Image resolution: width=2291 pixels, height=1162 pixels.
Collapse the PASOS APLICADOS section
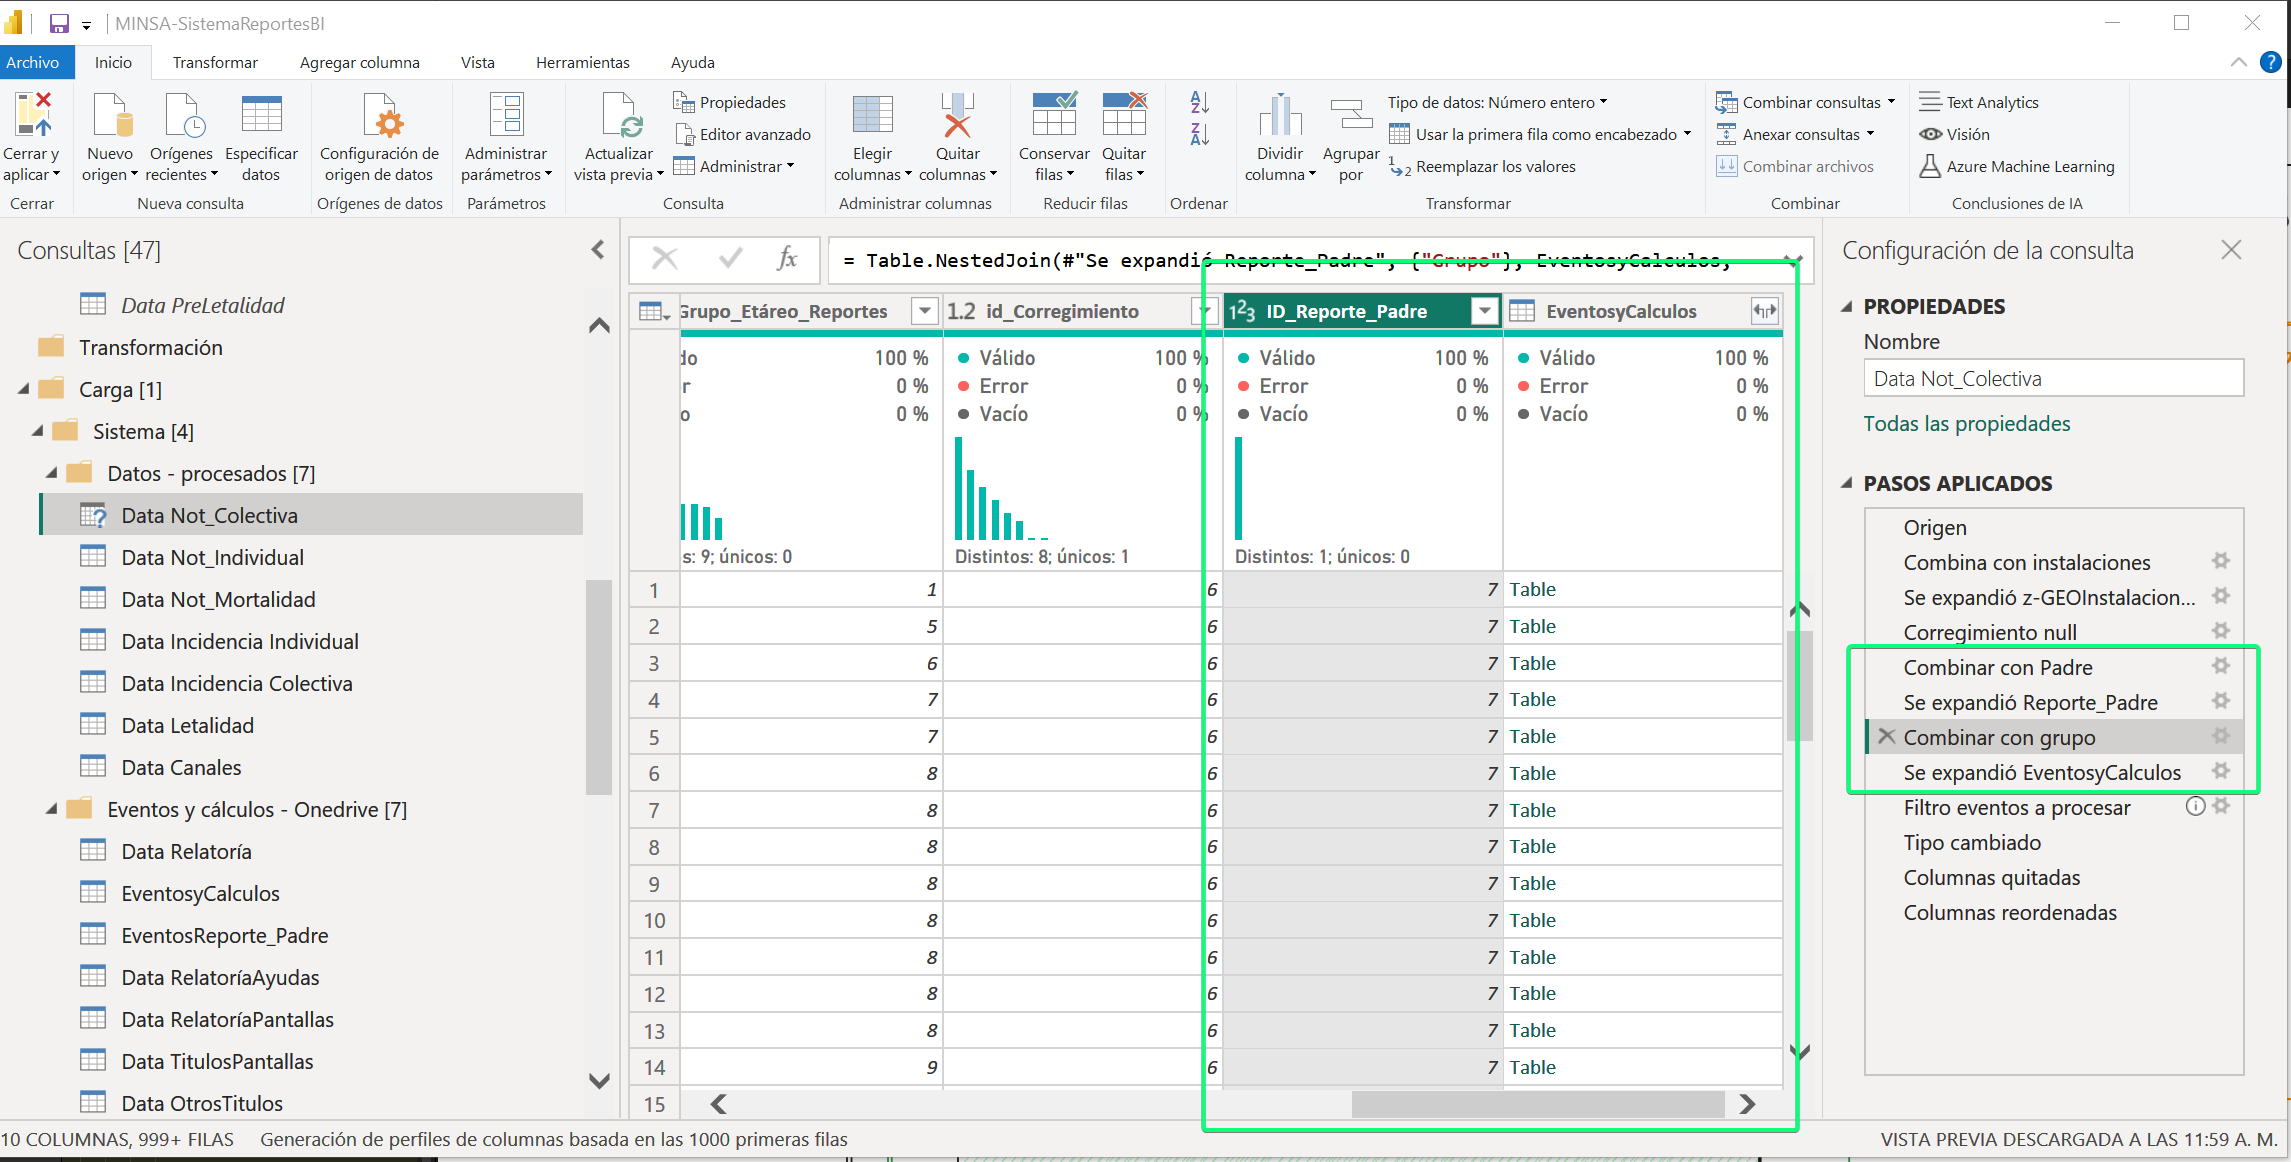(1847, 483)
